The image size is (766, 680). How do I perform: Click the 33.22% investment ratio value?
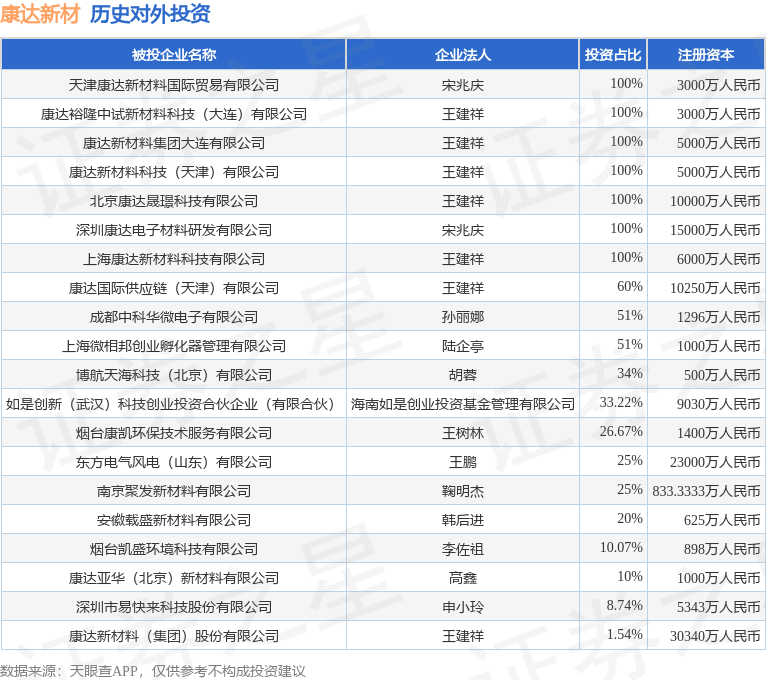point(621,402)
